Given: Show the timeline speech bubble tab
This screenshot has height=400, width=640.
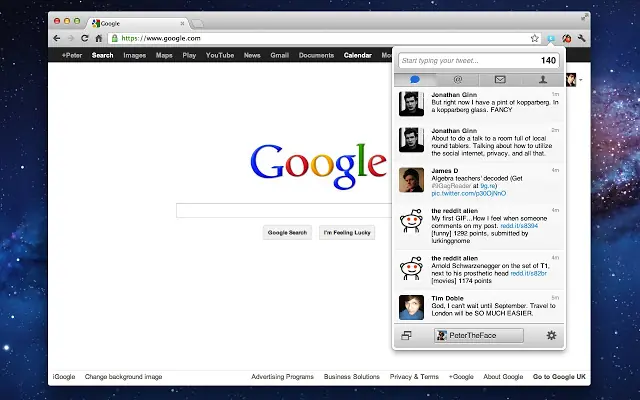Looking at the screenshot, I should point(415,80).
